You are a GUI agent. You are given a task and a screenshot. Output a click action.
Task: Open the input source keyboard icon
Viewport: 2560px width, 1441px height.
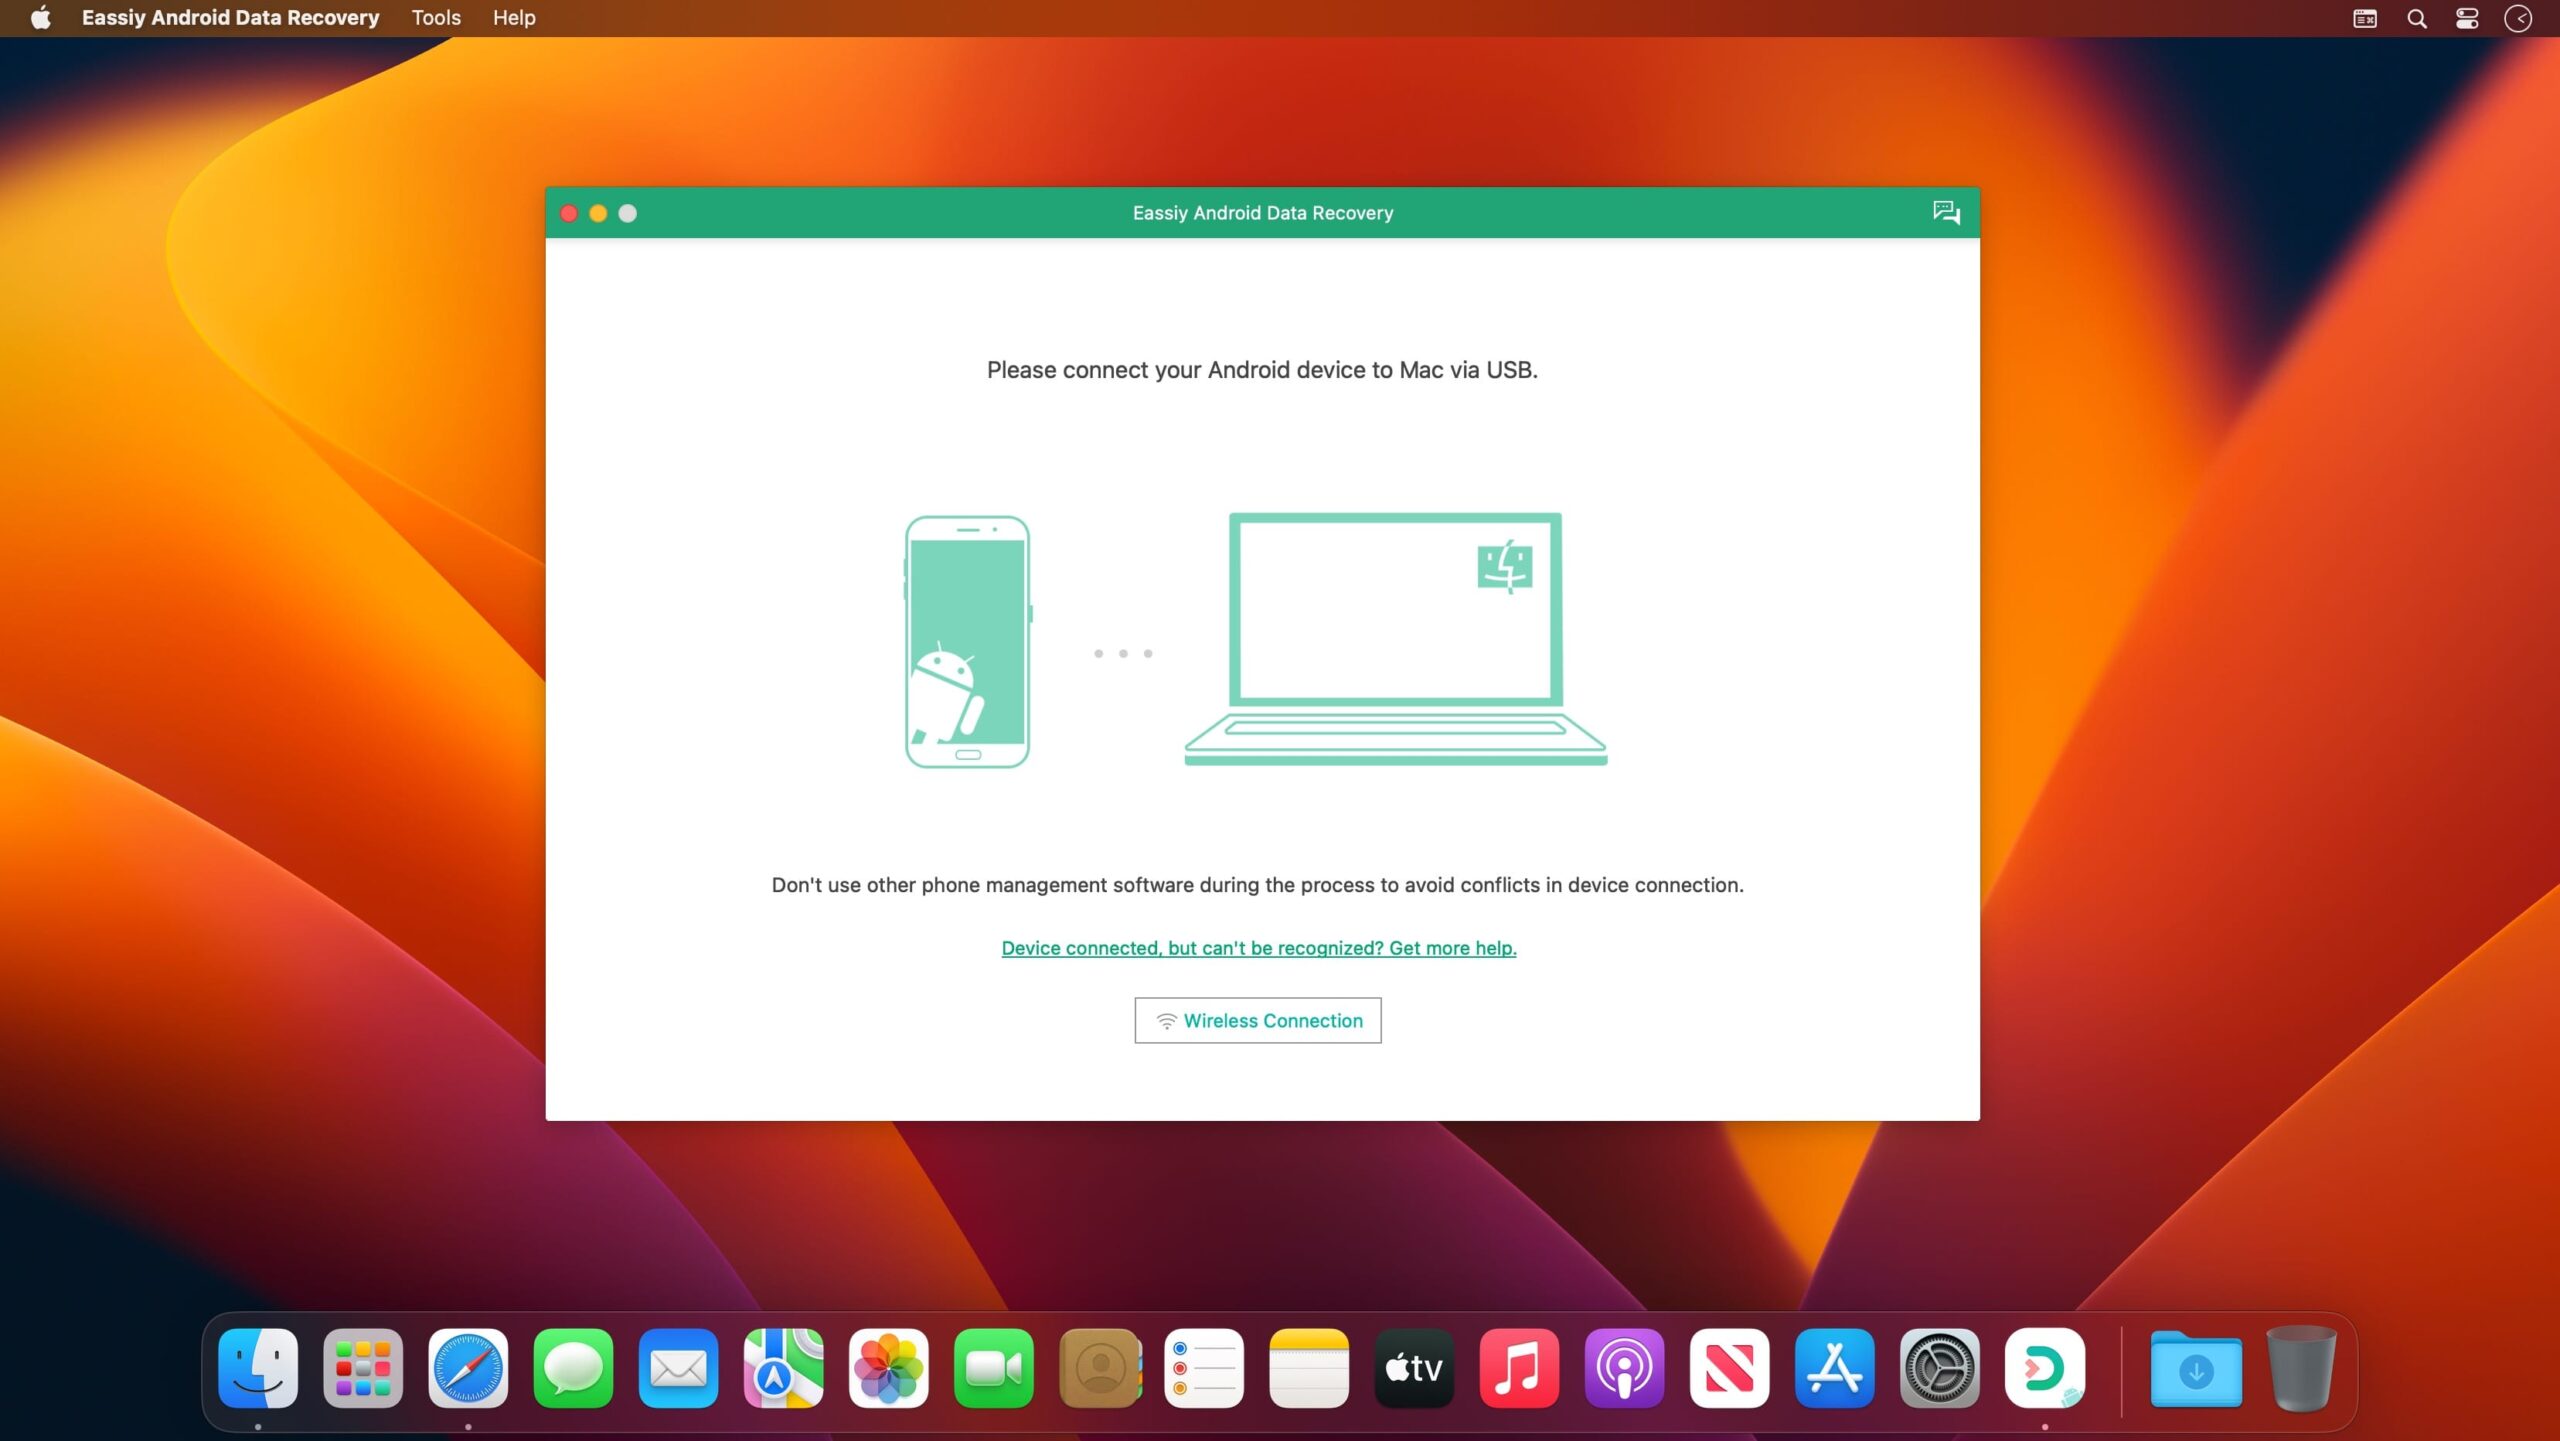click(2363, 18)
